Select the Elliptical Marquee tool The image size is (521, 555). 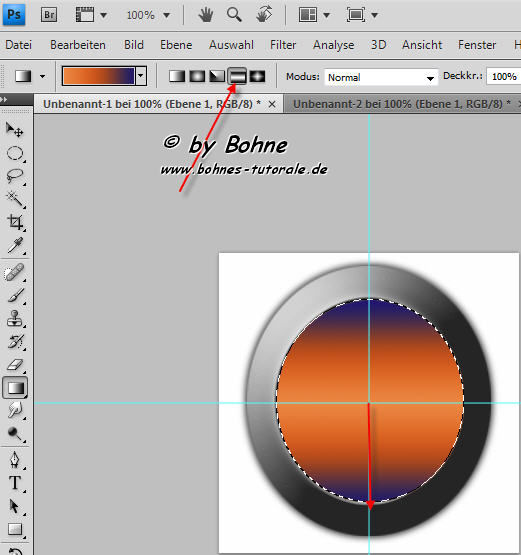(x=15, y=153)
